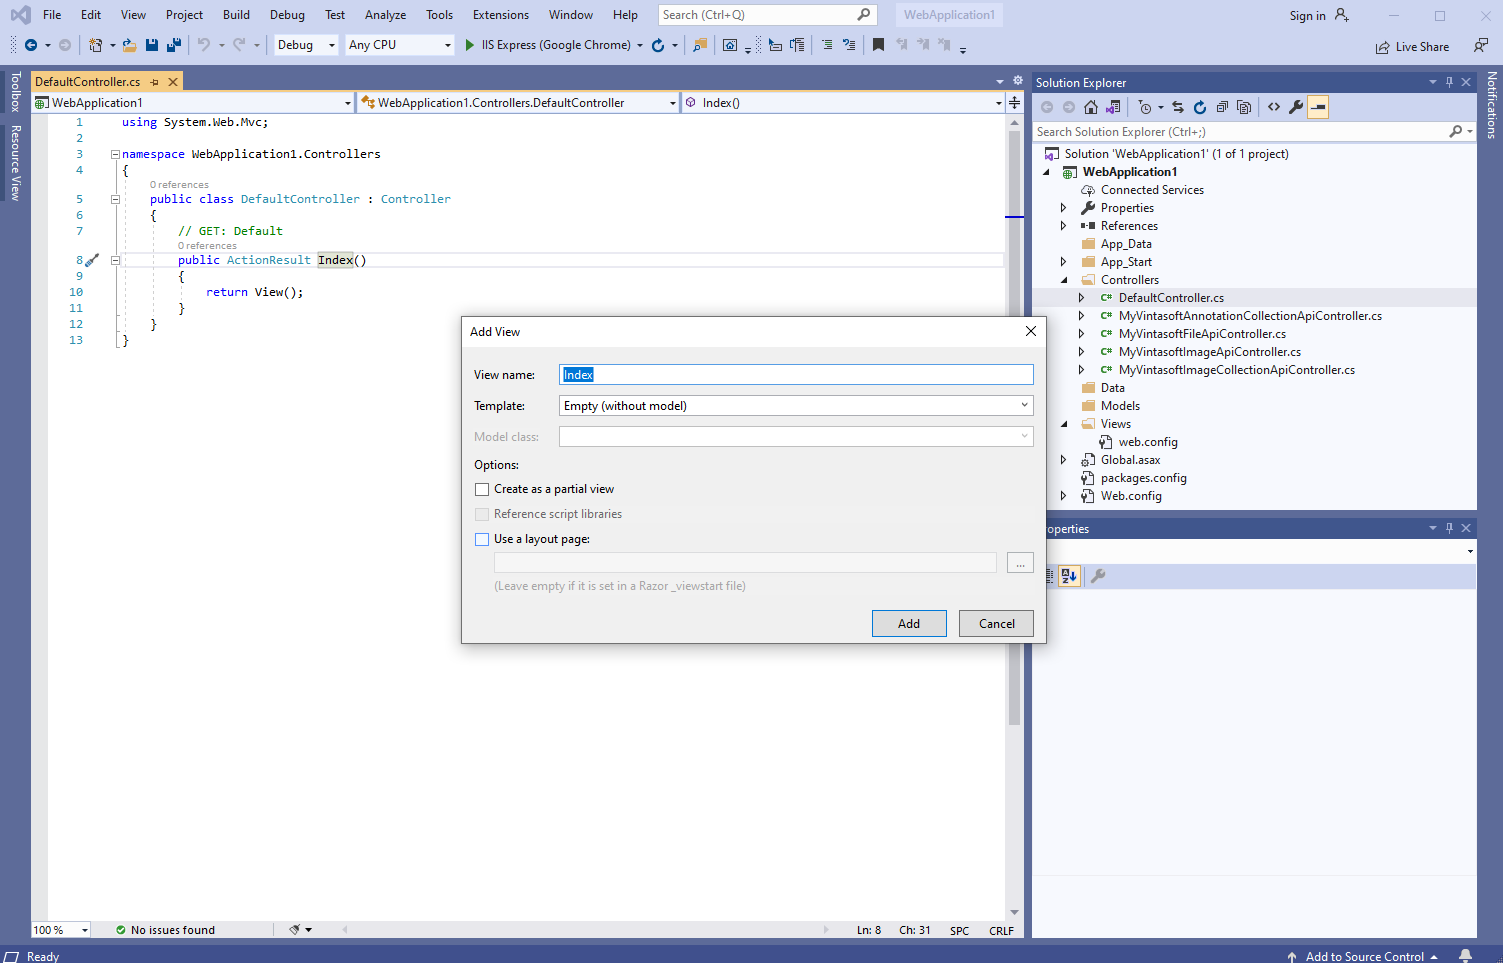
Task: Open the Any CPU platform dropdown
Action: [447, 45]
